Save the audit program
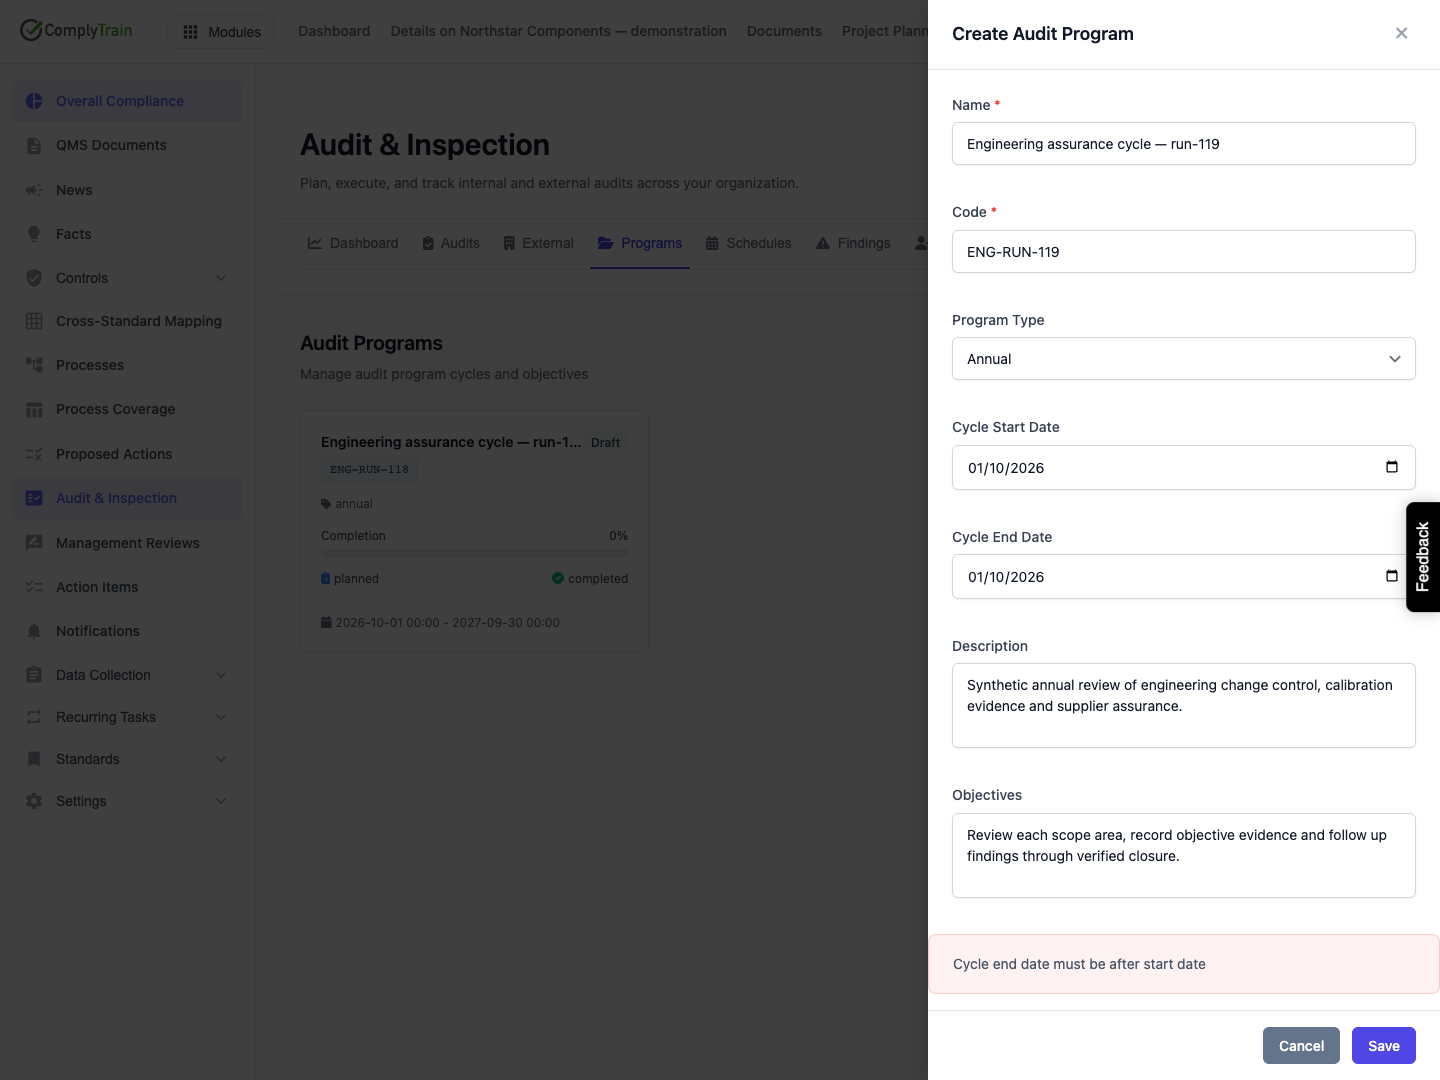 [1384, 1046]
